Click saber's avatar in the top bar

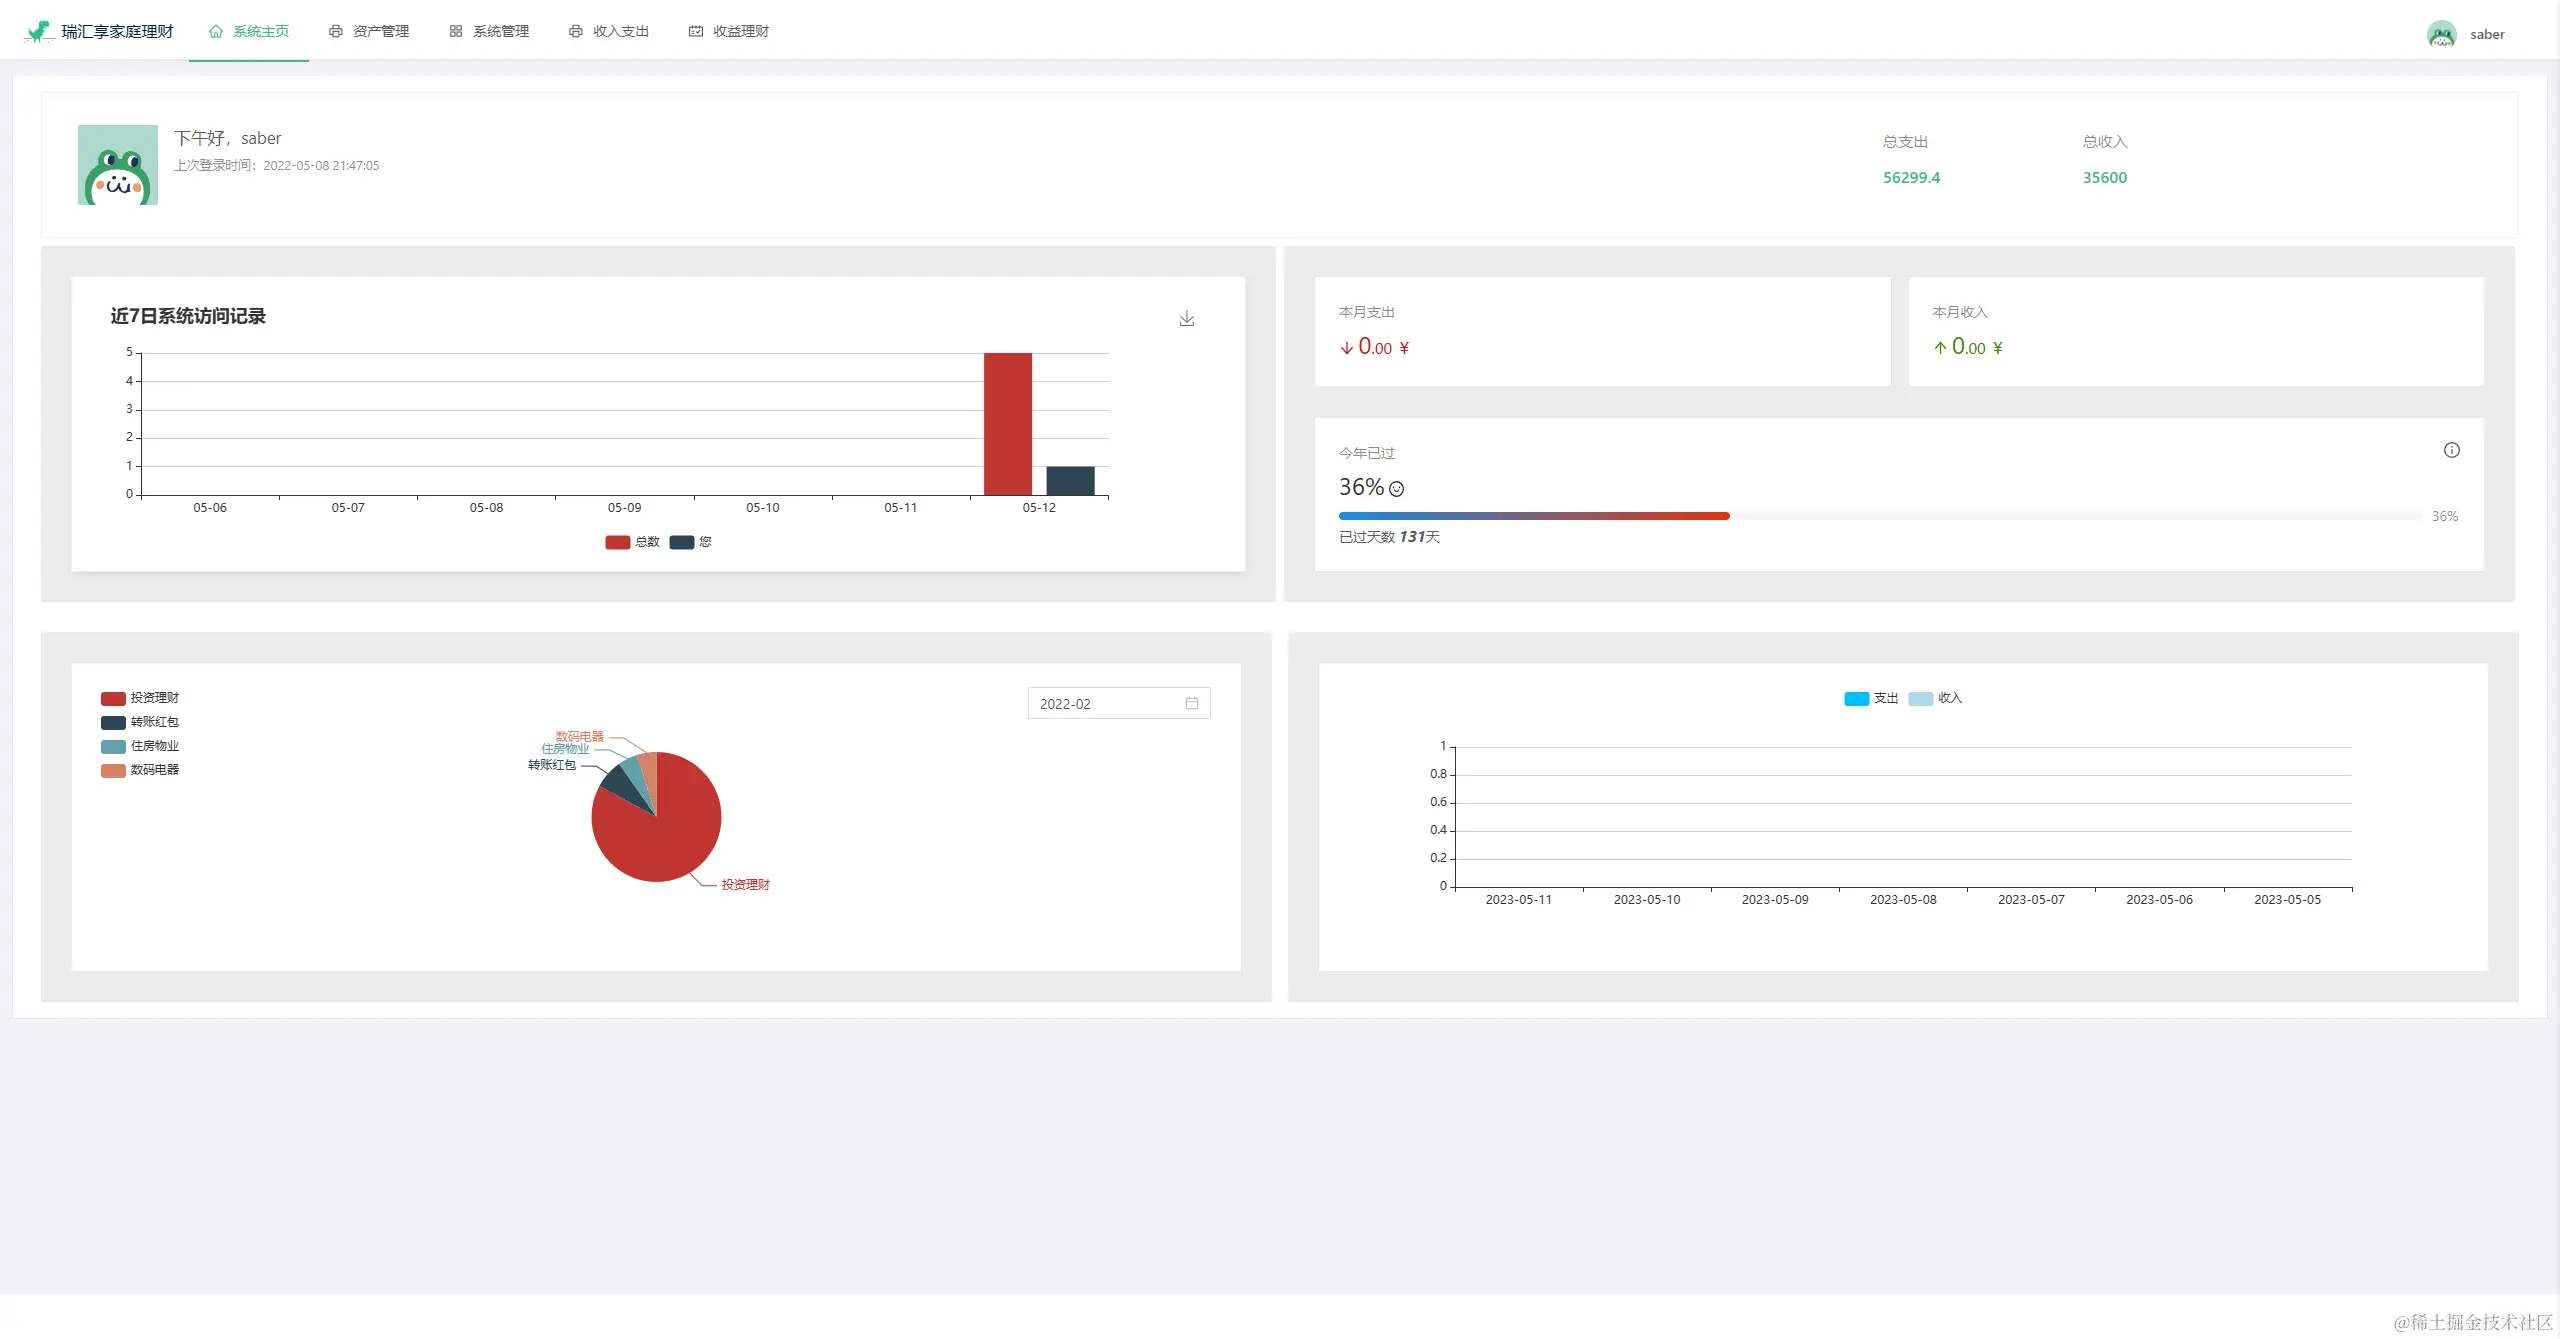pos(2441,34)
